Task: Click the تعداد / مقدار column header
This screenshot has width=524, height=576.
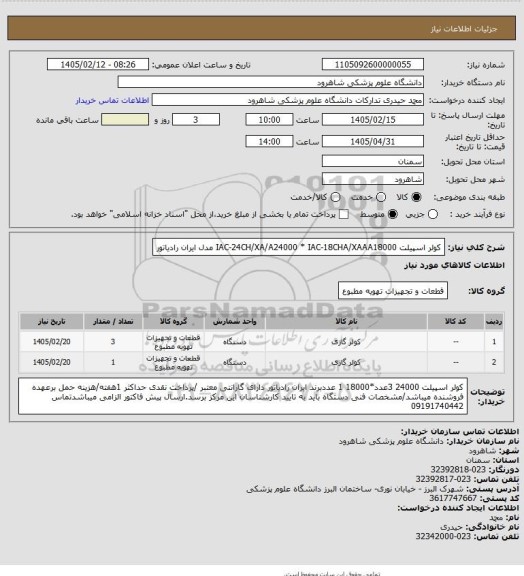Action: click(113, 321)
